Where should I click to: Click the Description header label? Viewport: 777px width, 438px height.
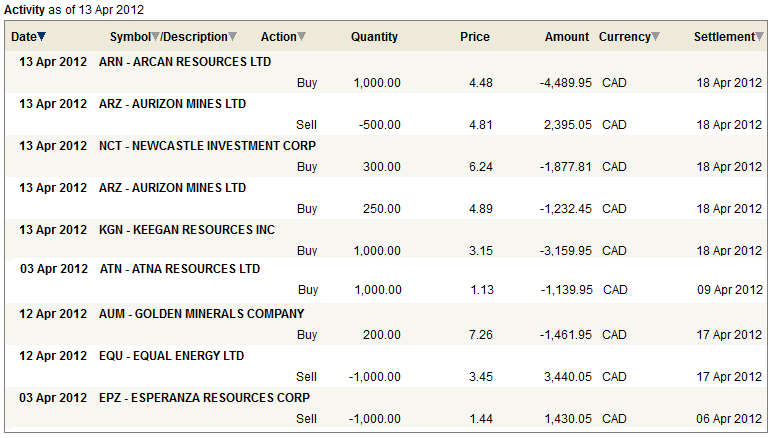tap(195, 37)
